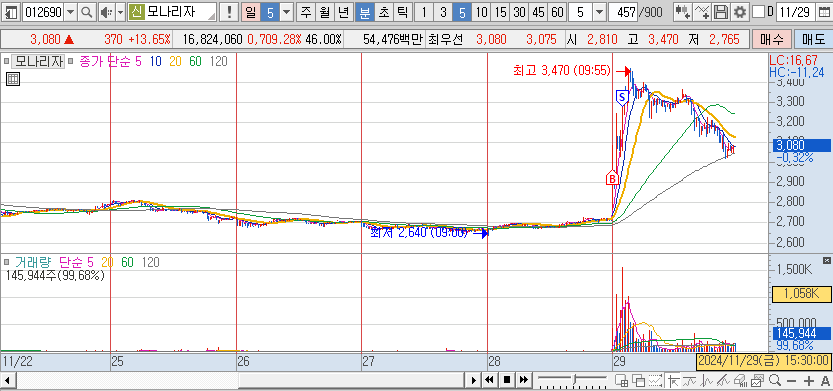833x391 pixels.
Task: Close the volume panel with X
Action: [826, 260]
